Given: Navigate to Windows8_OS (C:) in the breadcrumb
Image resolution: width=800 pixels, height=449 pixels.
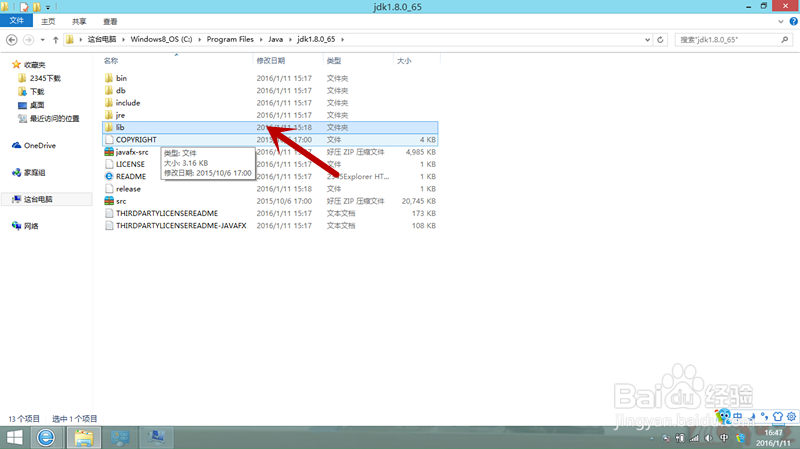Looking at the screenshot, I should [x=161, y=39].
